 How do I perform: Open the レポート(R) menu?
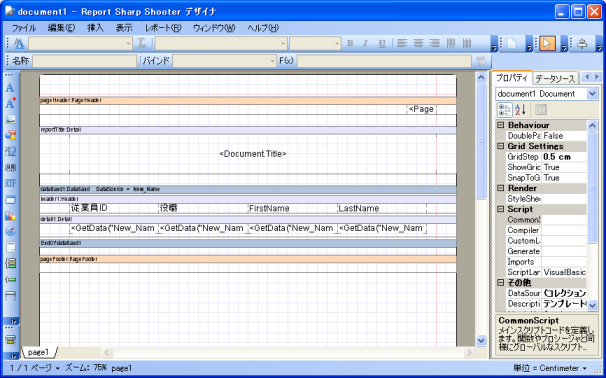(x=163, y=28)
